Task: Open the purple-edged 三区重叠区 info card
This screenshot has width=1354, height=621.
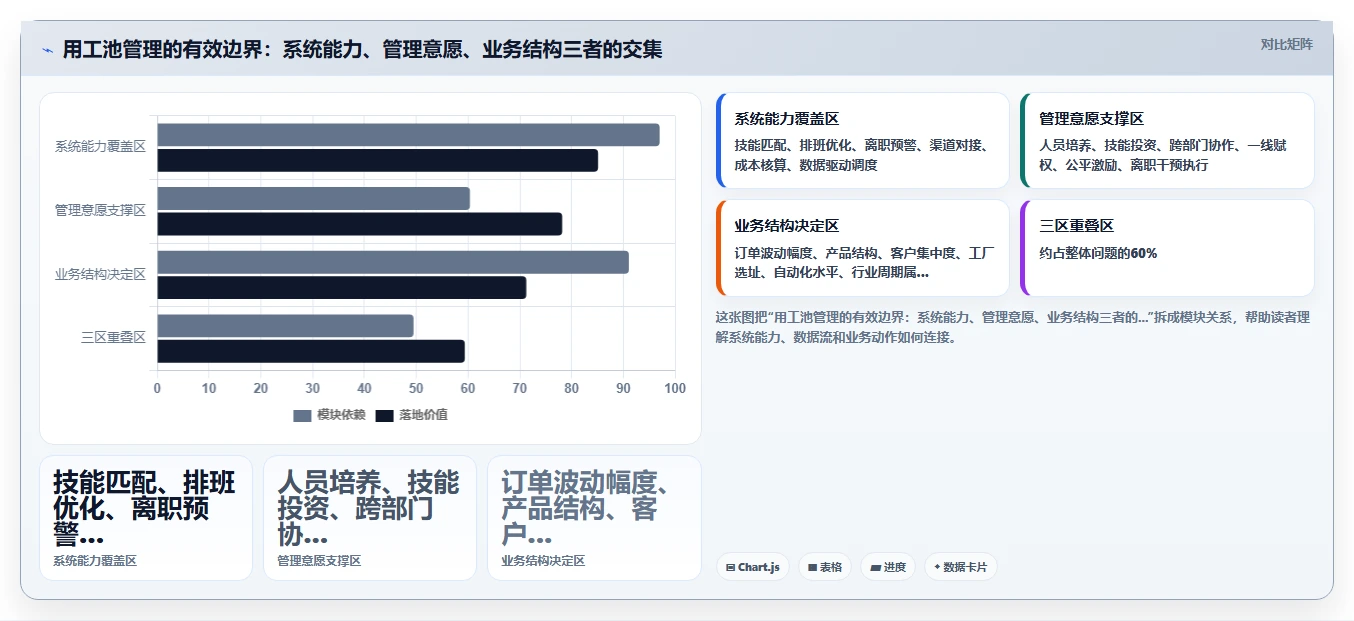Action: (1167, 248)
